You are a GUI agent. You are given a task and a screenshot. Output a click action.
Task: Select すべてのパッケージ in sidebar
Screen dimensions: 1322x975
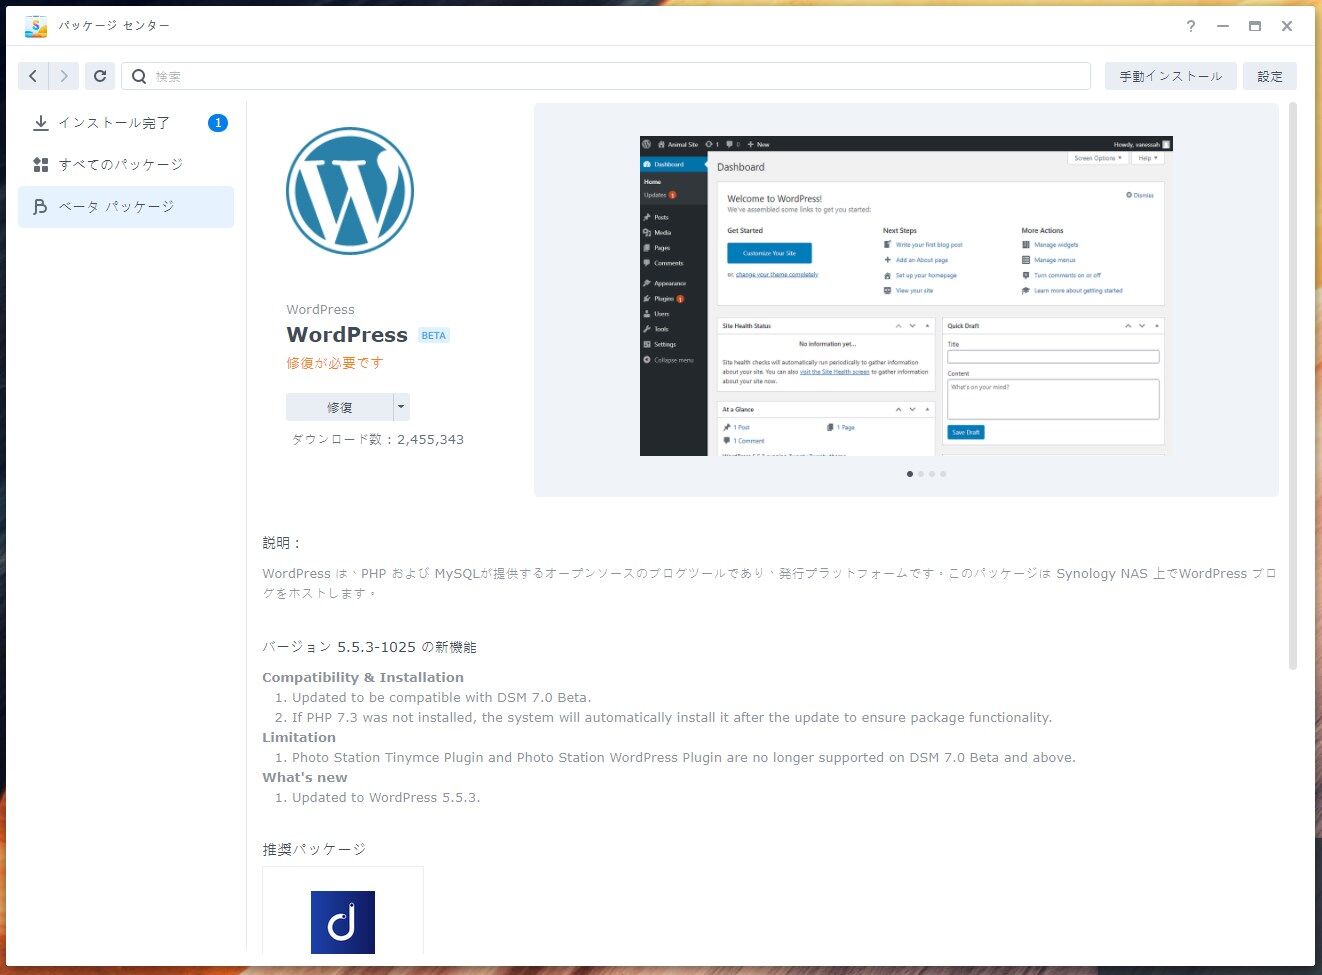coord(126,165)
